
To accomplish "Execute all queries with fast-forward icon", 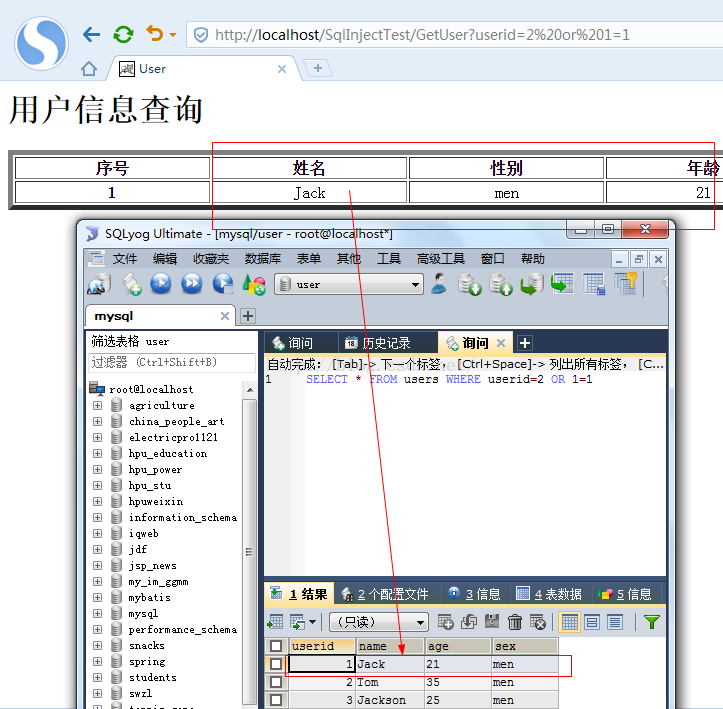I will point(191,284).
